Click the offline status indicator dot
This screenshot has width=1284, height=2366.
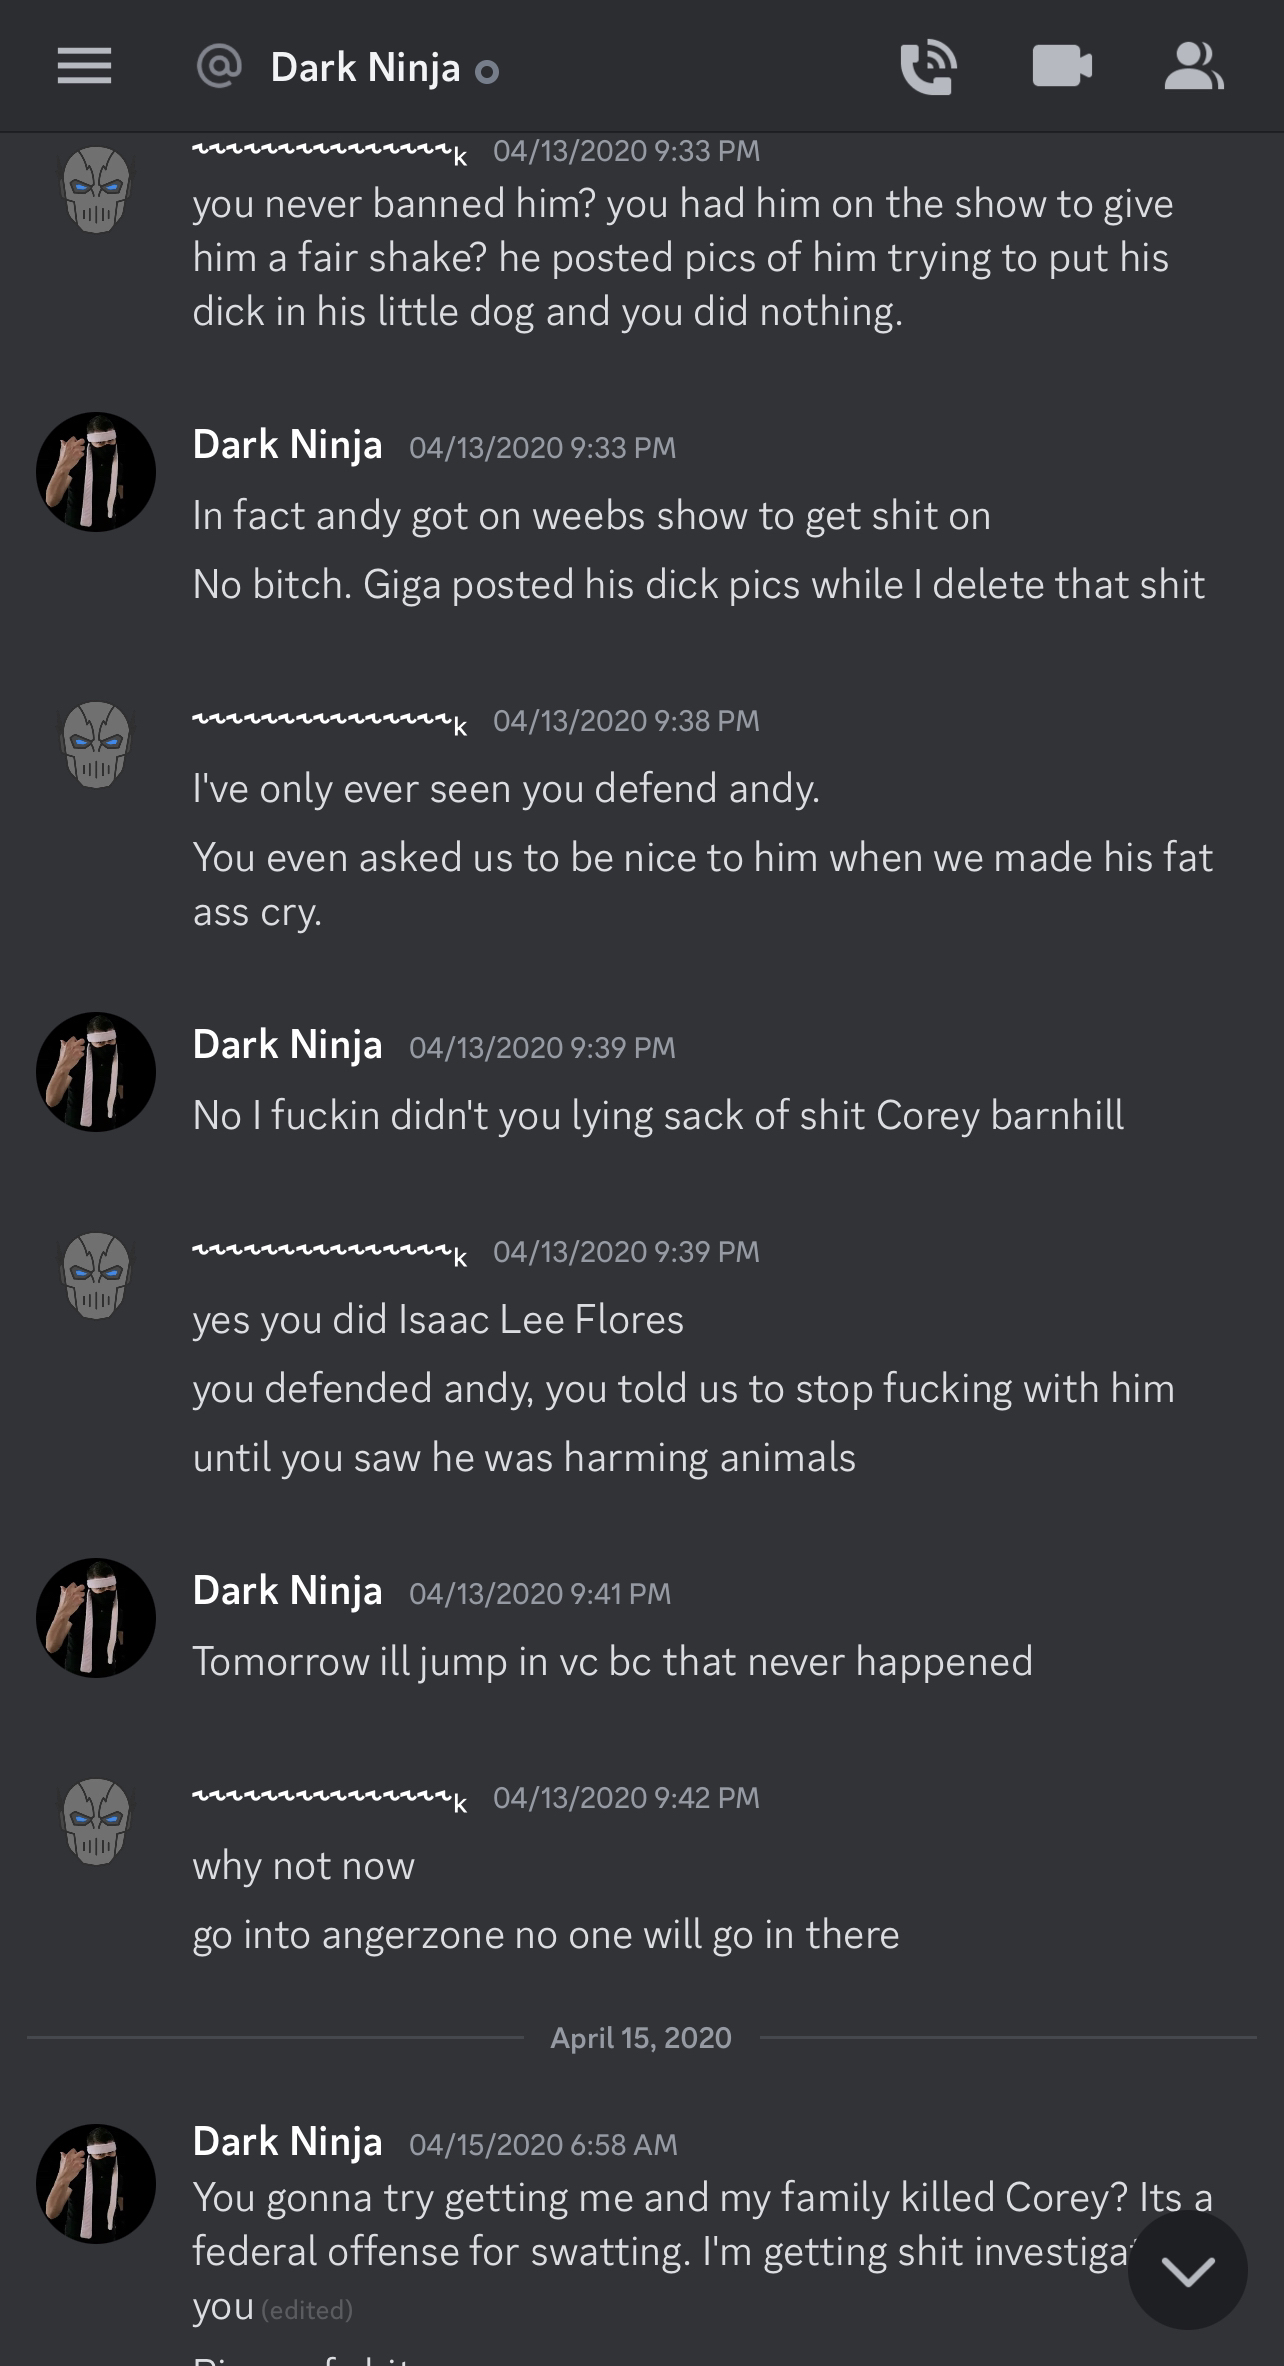(487, 72)
